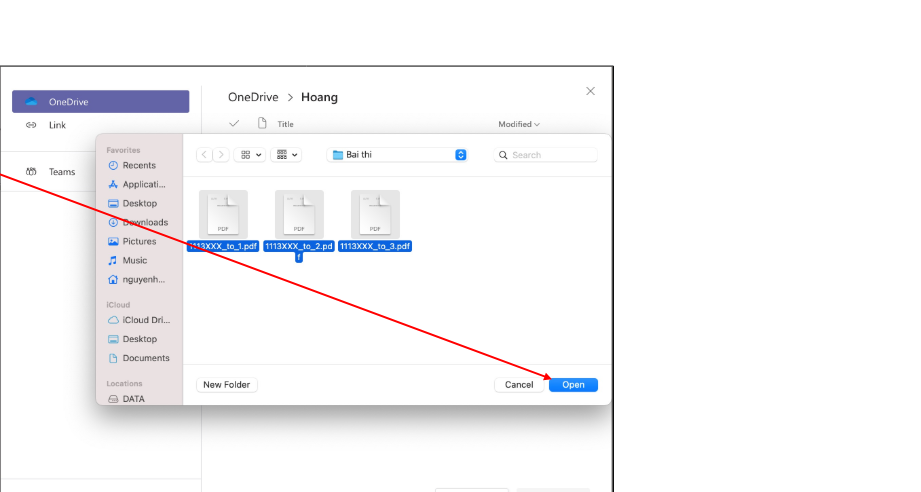The height and width of the screenshot is (492, 921).
Task: Click the OneDrive breadcrumb
Action: pos(253,97)
